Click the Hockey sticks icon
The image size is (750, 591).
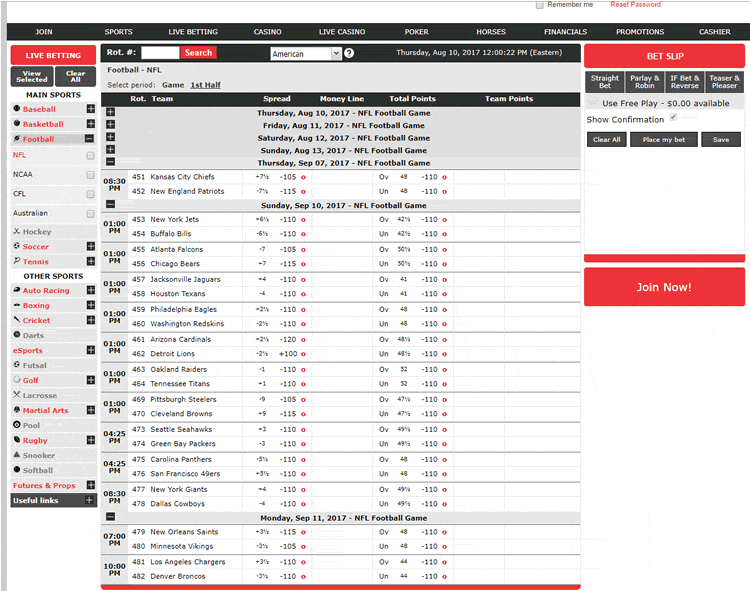[17, 231]
